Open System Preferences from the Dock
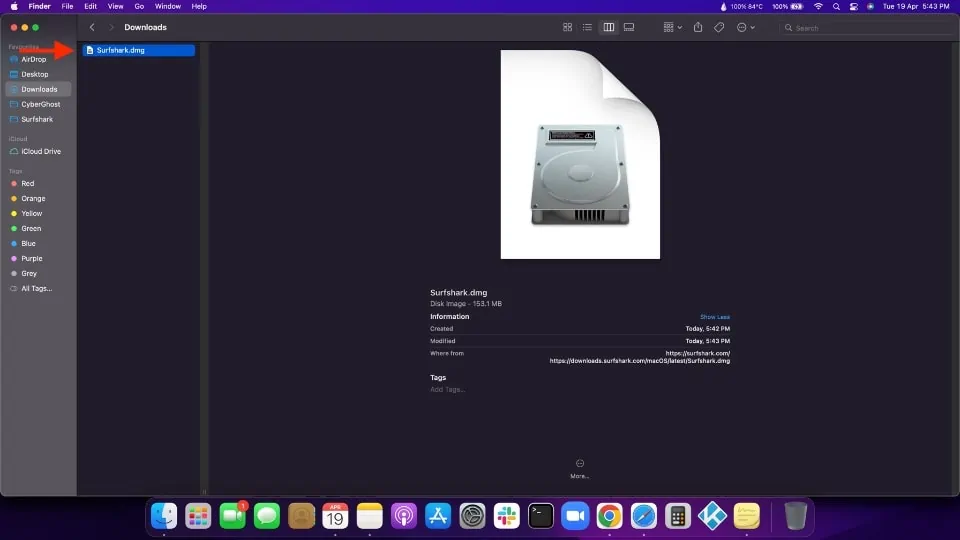Image resolution: width=960 pixels, height=540 pixels. coord(473,516)
